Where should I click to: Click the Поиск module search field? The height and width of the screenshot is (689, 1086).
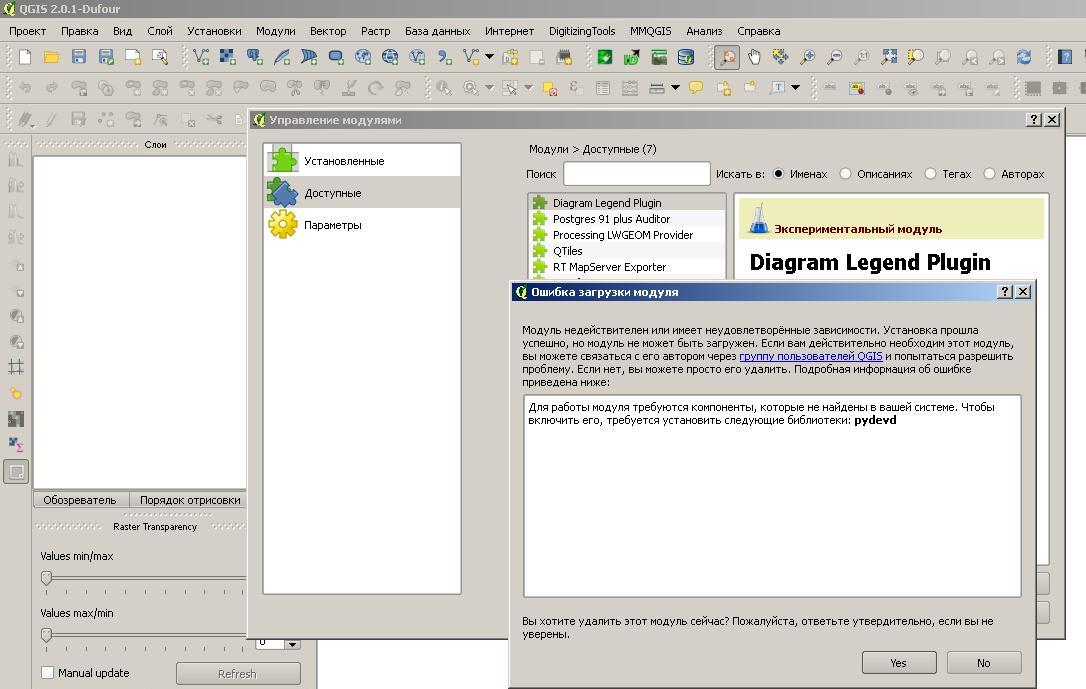pyautogui.click(x=636, y=174)
